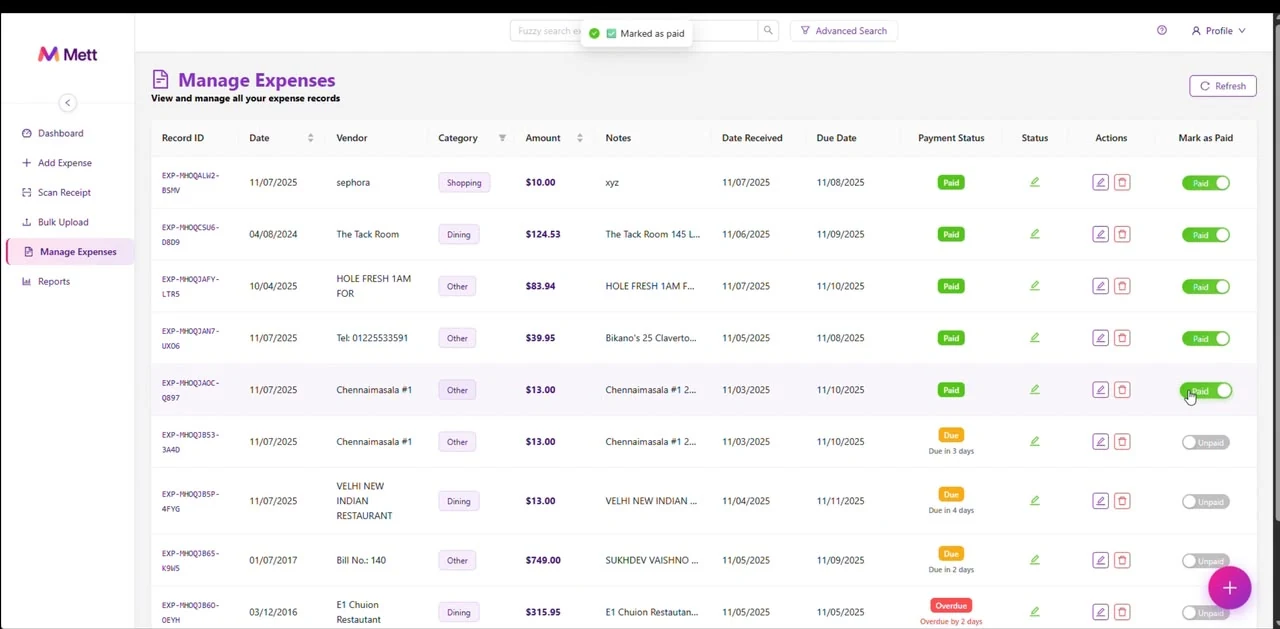Sort by Amount column arrows
Image resolution: width=1280 pixels, height=629 pixels.
tap(580, 138)
